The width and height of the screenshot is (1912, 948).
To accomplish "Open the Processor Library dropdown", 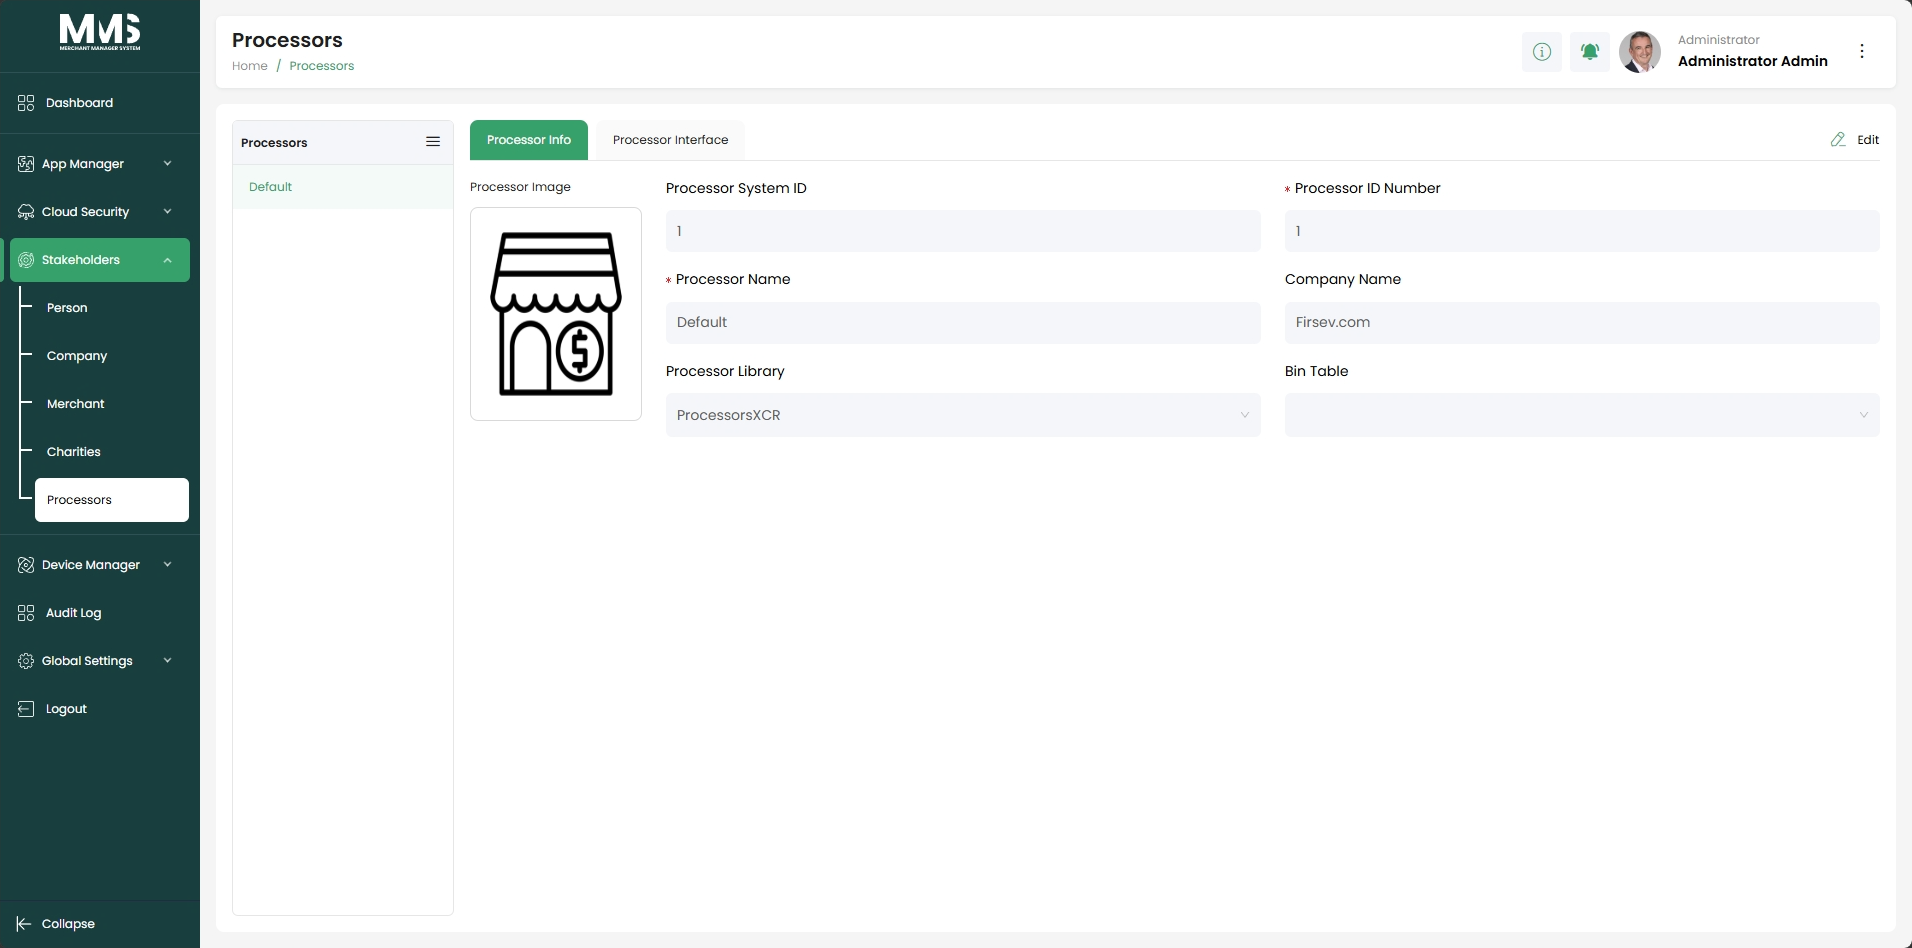I will [963, 415].
